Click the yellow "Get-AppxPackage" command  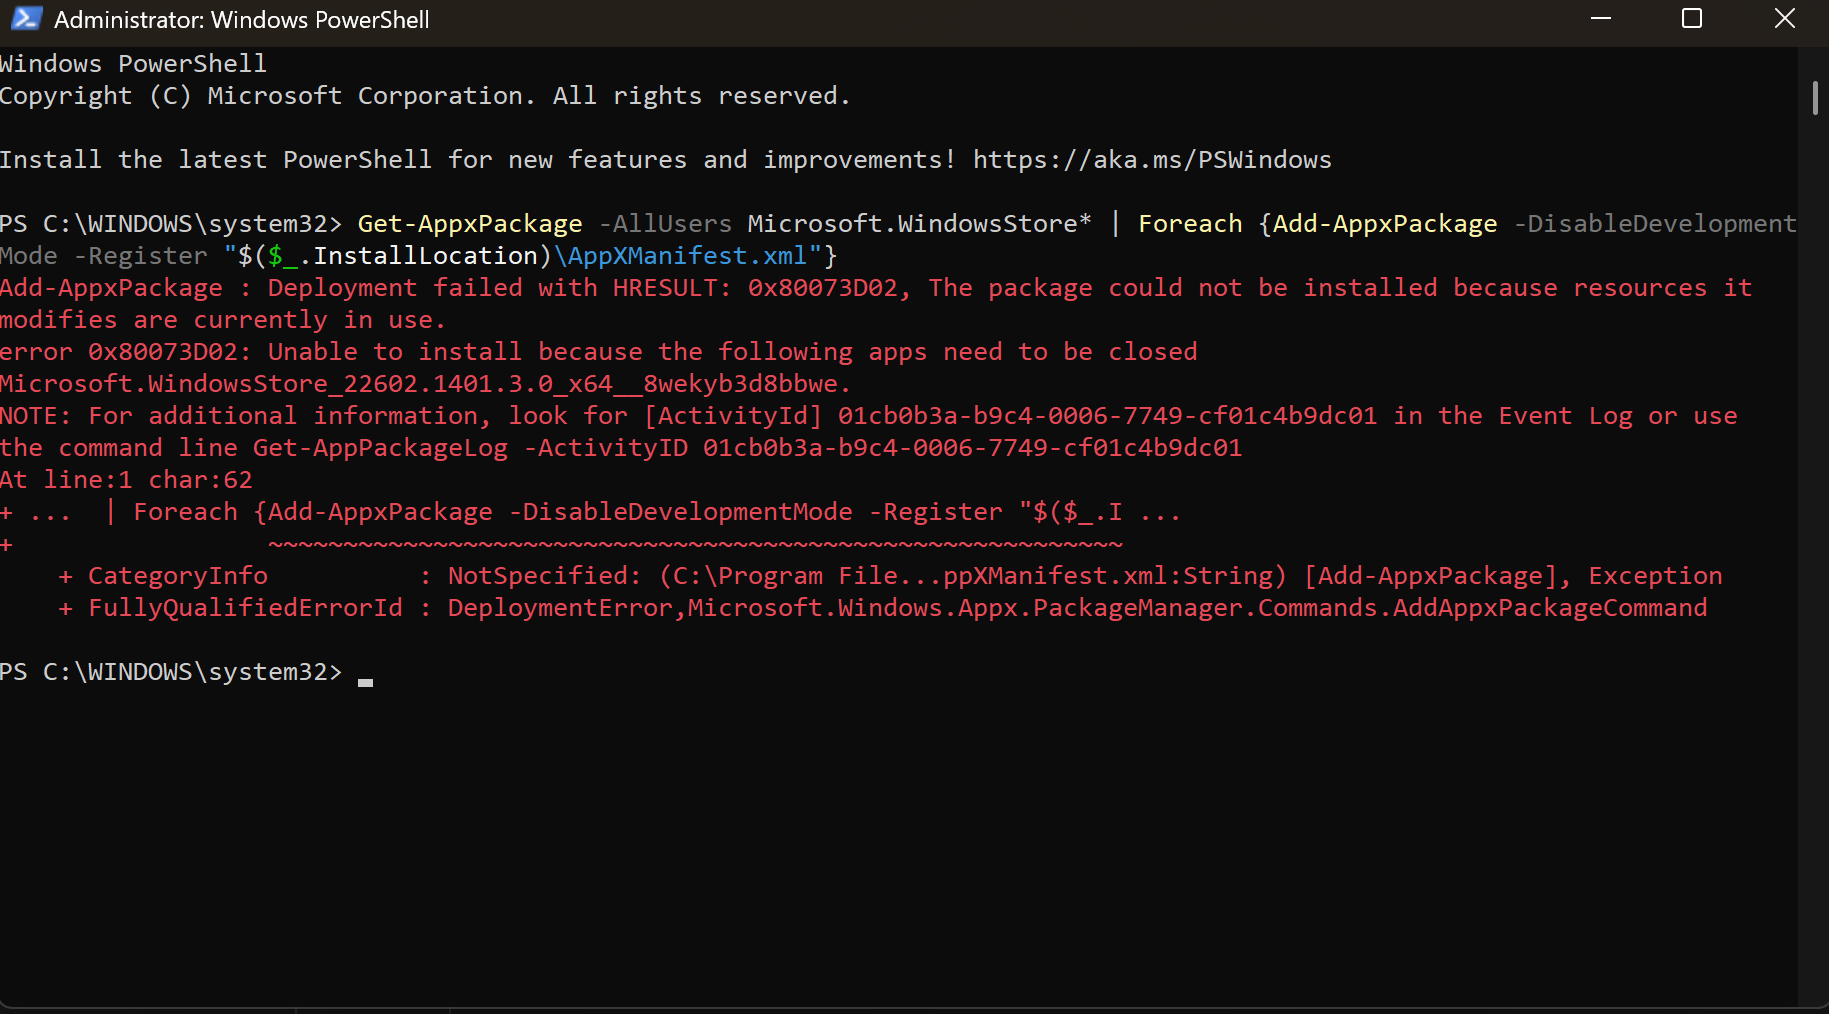[470, 224]
